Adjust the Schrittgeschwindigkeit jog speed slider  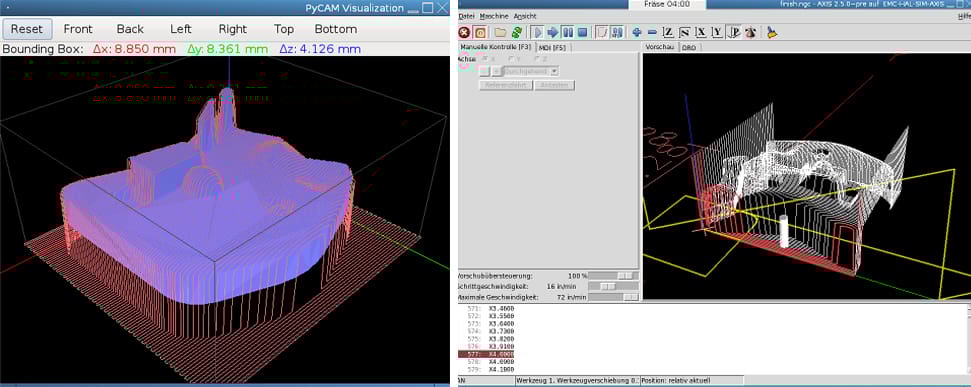pyautogui.click(x=613, y=286)
